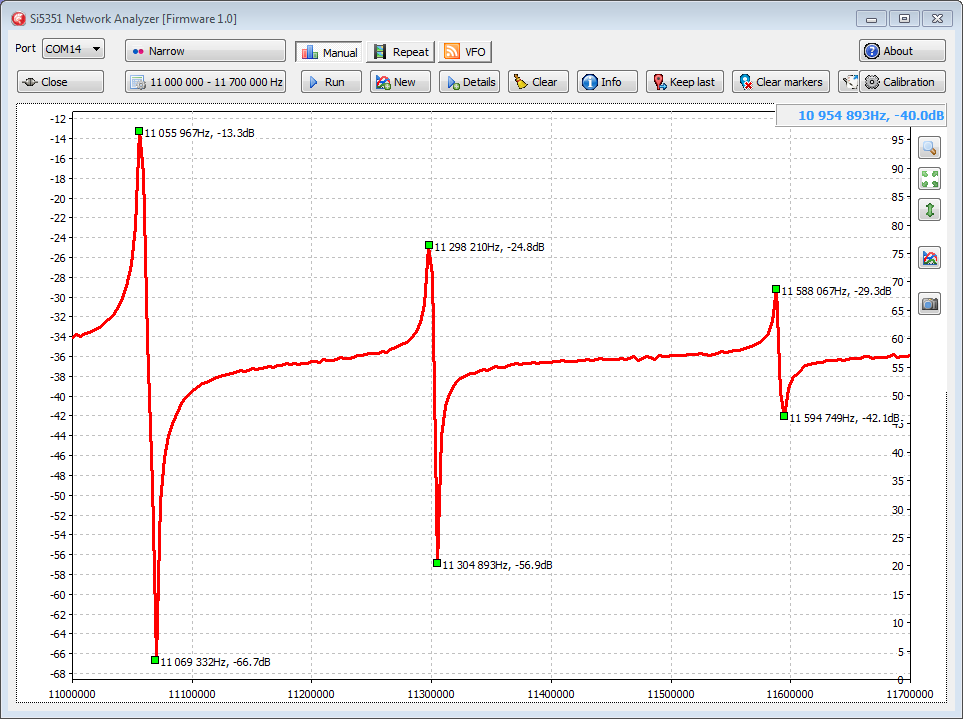963x719 pixels.
Task: Click the marker at 11 069 332Hz dip
Action: 155,660
